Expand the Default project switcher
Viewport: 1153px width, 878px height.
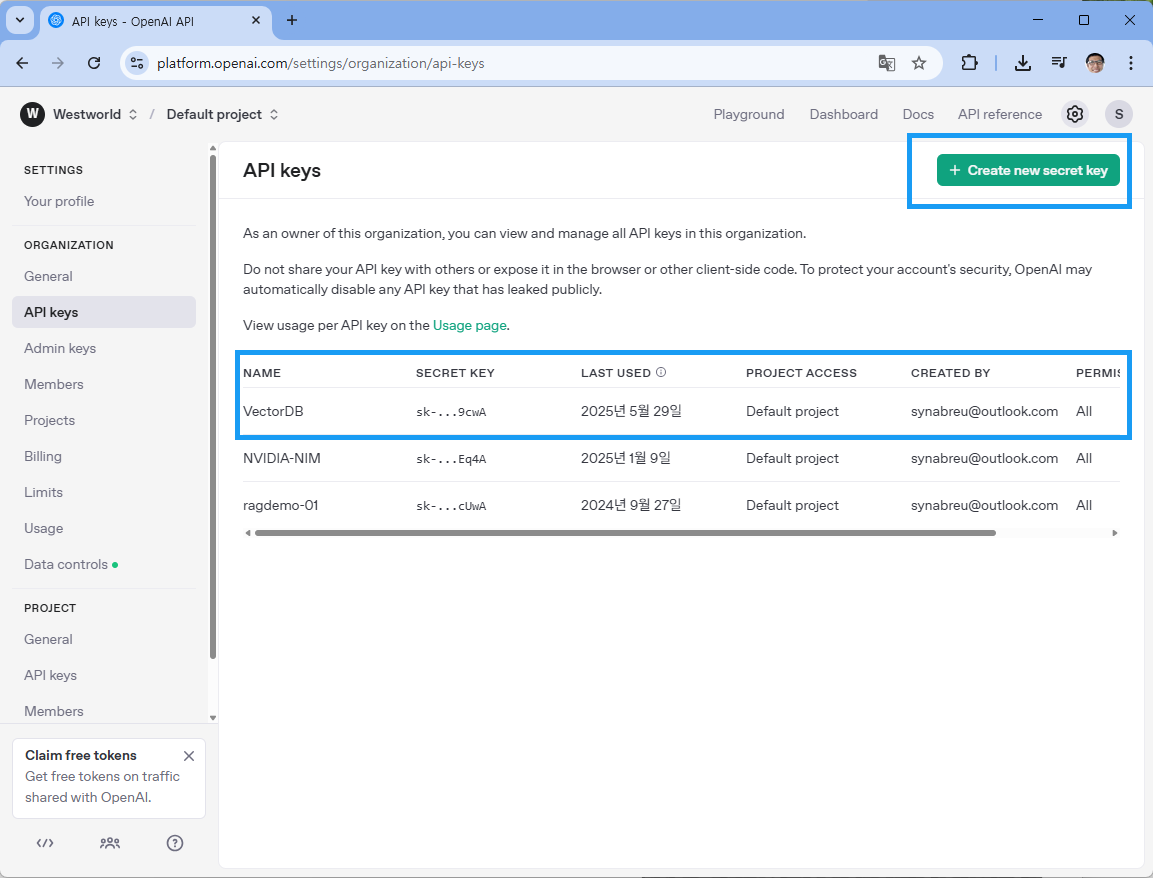pyautogui.click(x=274, y=114)
